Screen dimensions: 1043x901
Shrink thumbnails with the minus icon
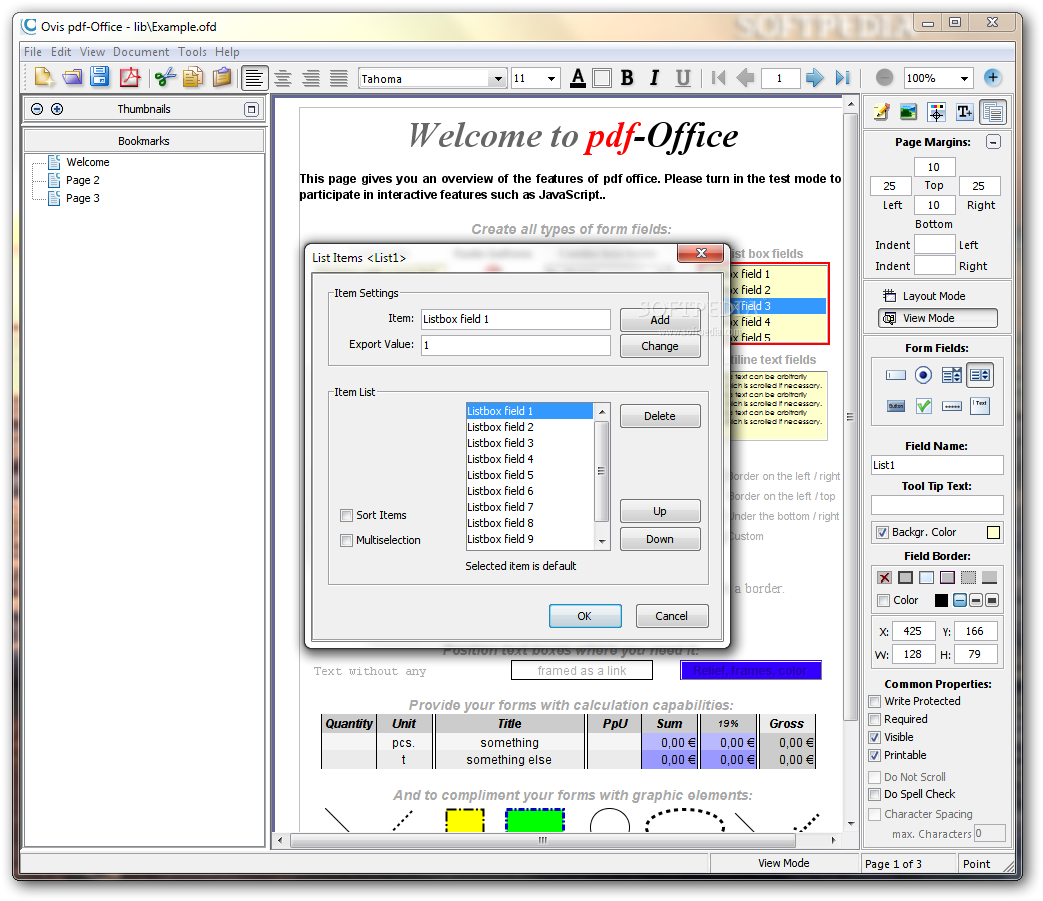(x=37, y=109)
